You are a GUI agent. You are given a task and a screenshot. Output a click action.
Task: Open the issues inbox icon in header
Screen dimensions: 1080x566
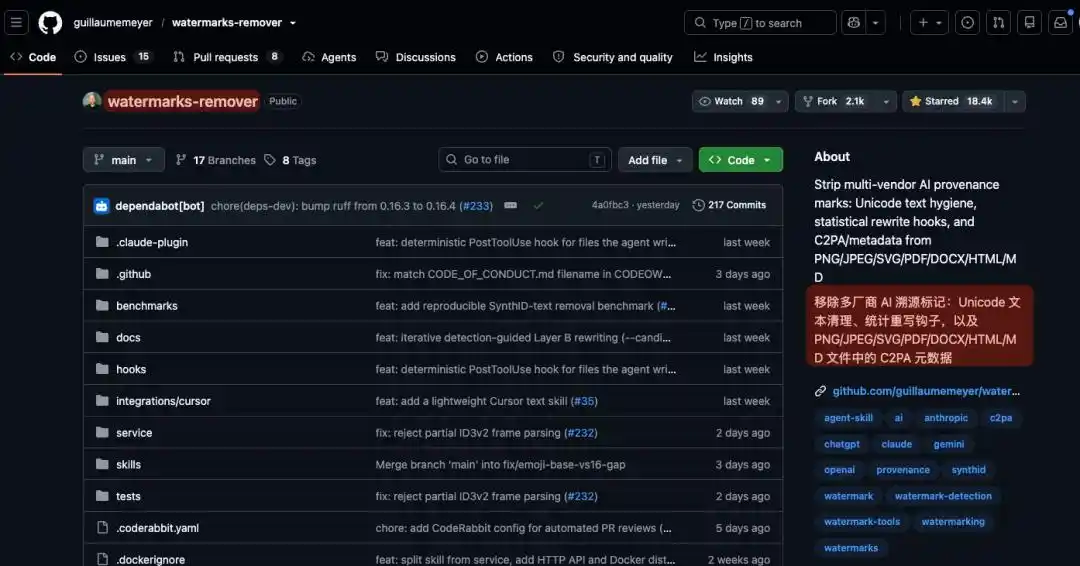coord(968,23)
